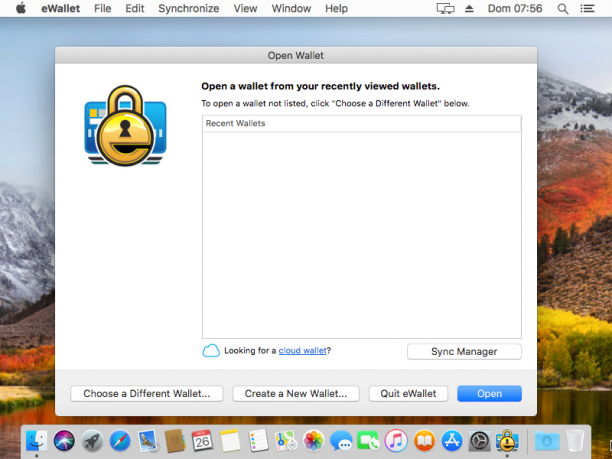Open Notes yellow pad icon in Dock

230,441
